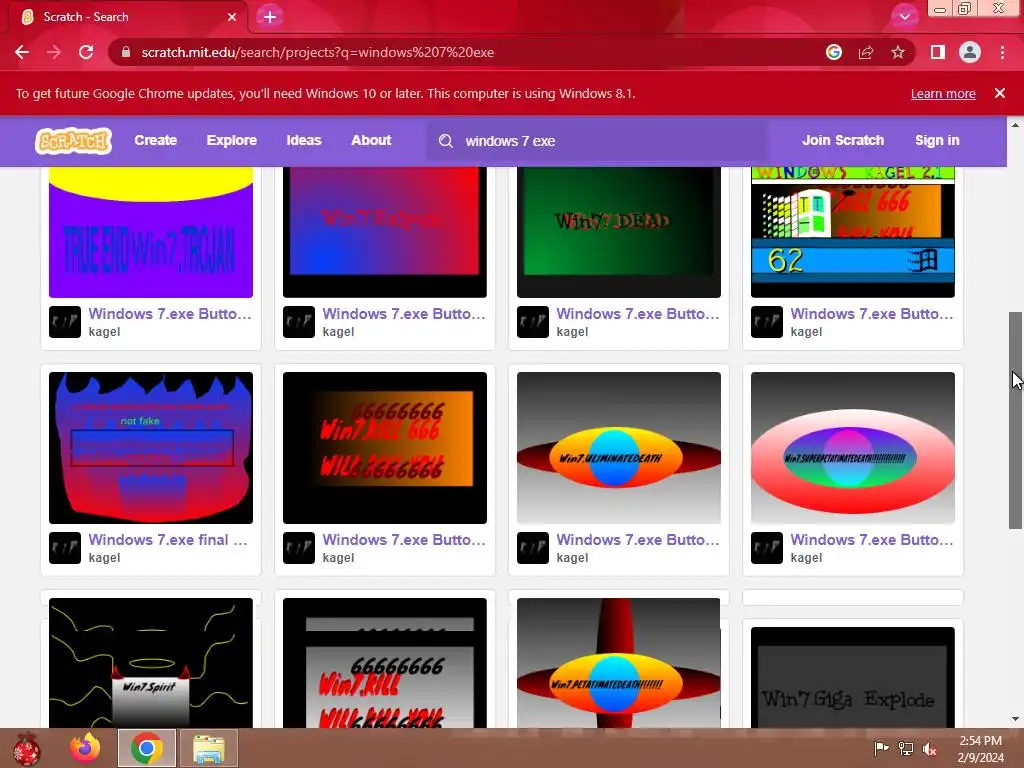Go back with the browser back arrow

click(x=22, y=52)
